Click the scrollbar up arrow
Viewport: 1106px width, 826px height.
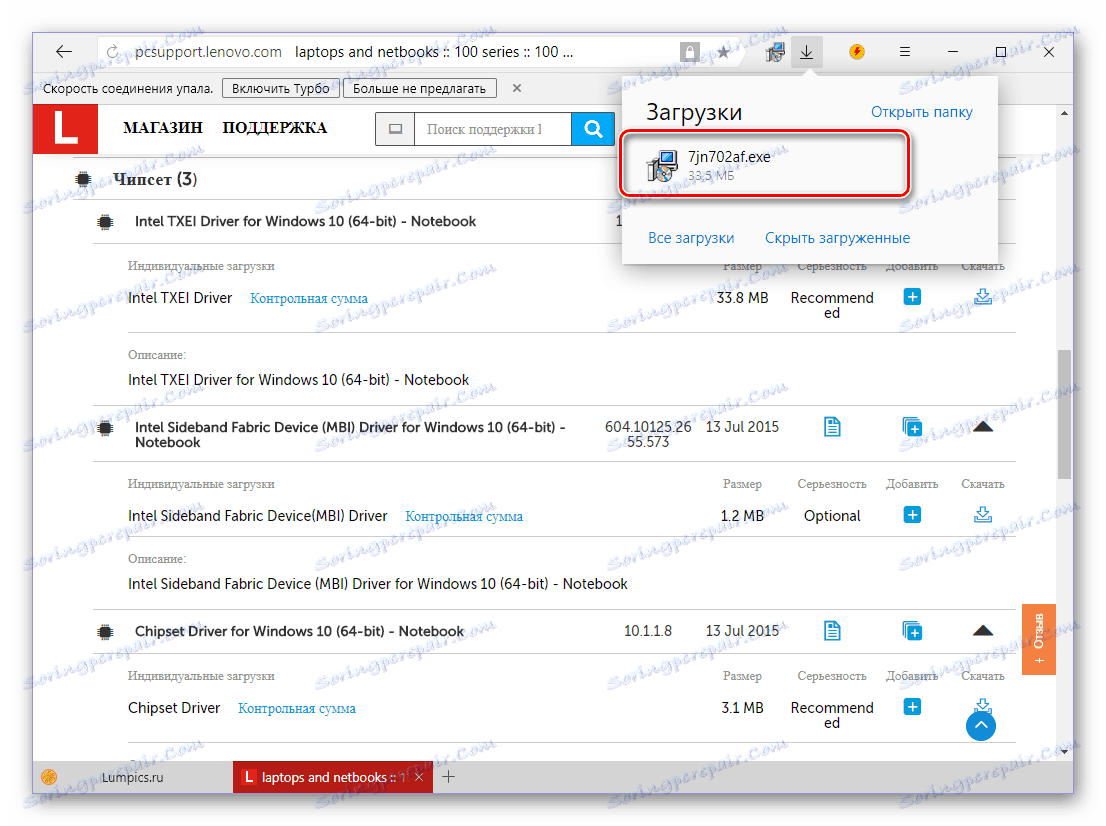tap(1064, 113)
